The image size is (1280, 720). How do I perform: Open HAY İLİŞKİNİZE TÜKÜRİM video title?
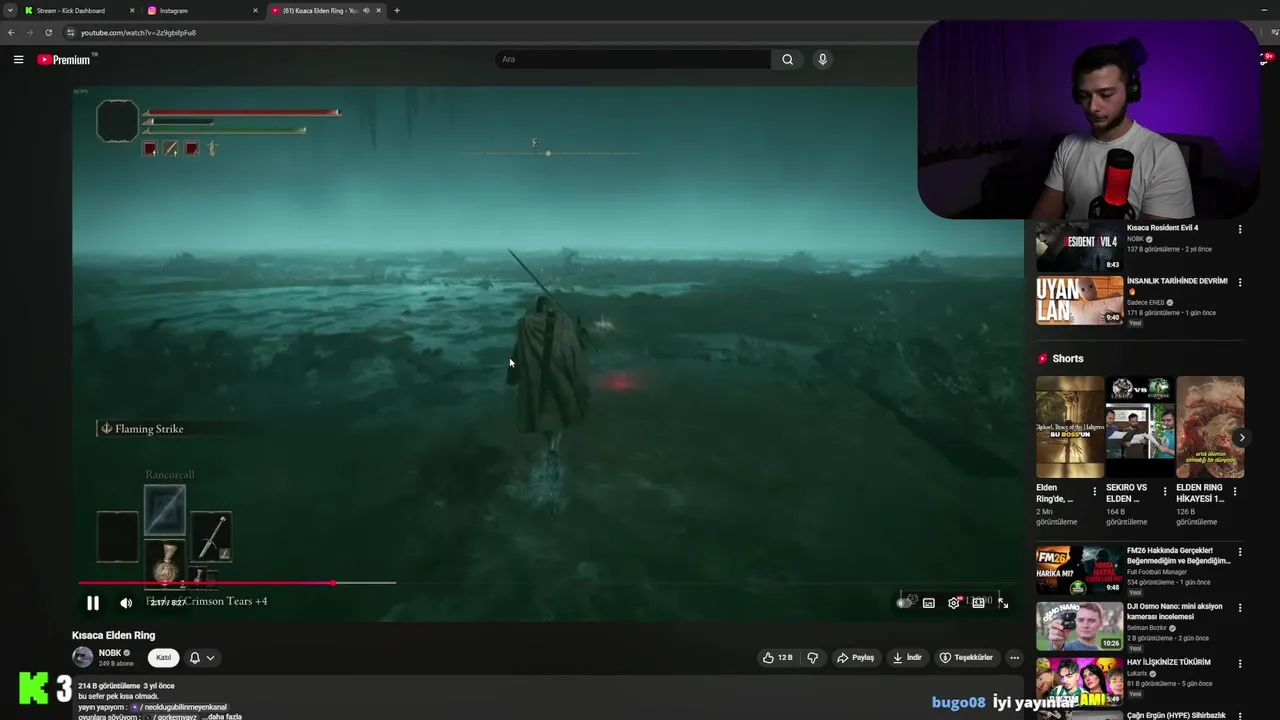(1168, 662)
